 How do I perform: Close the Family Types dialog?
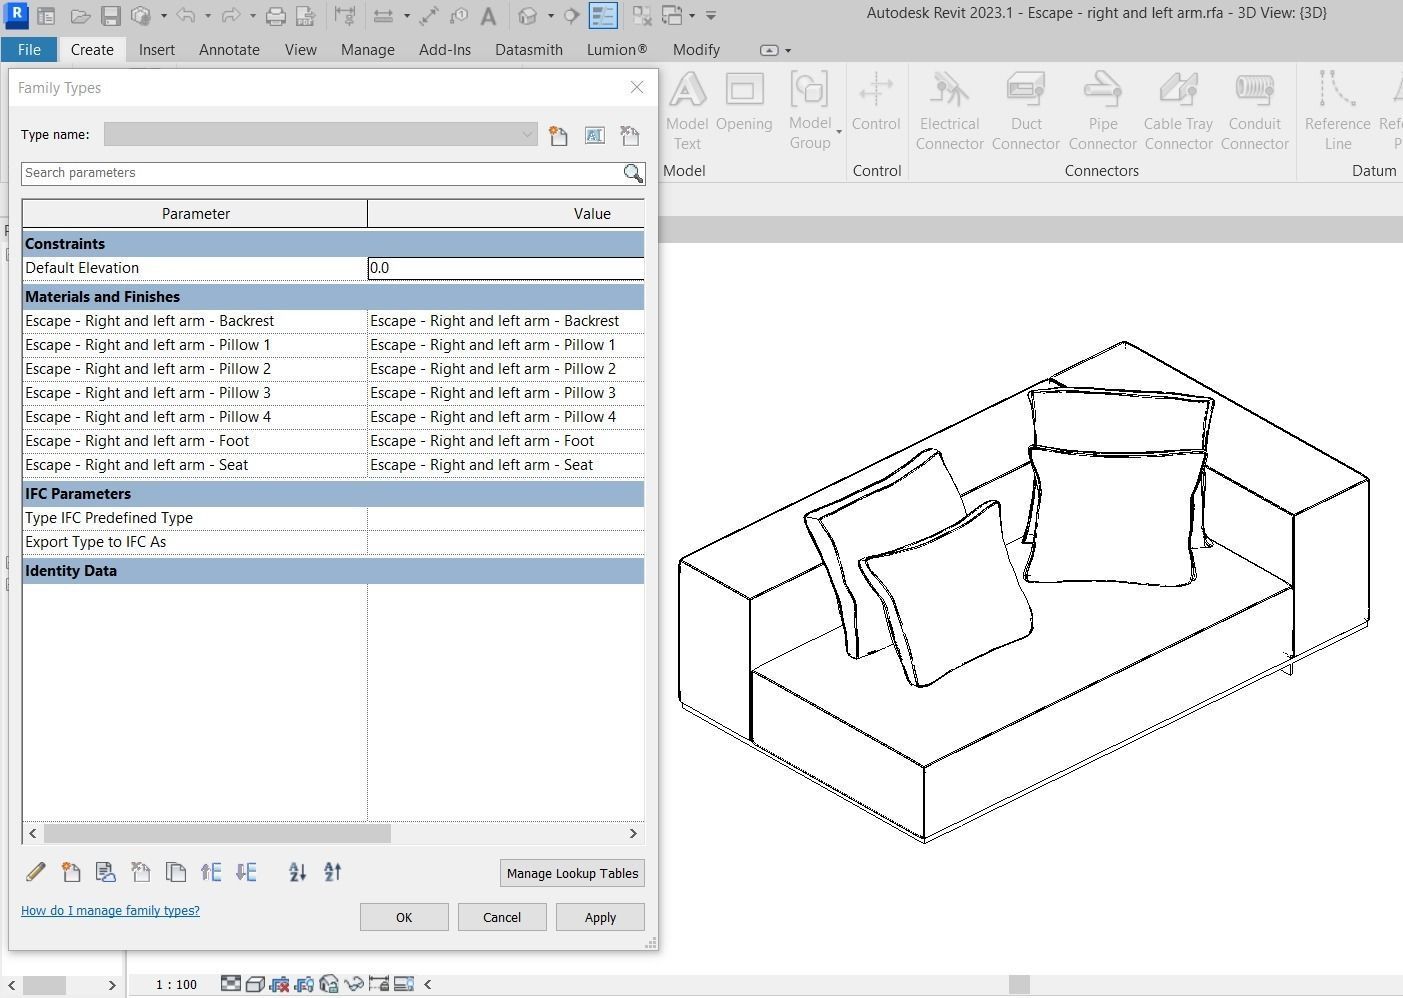point(637,87)
